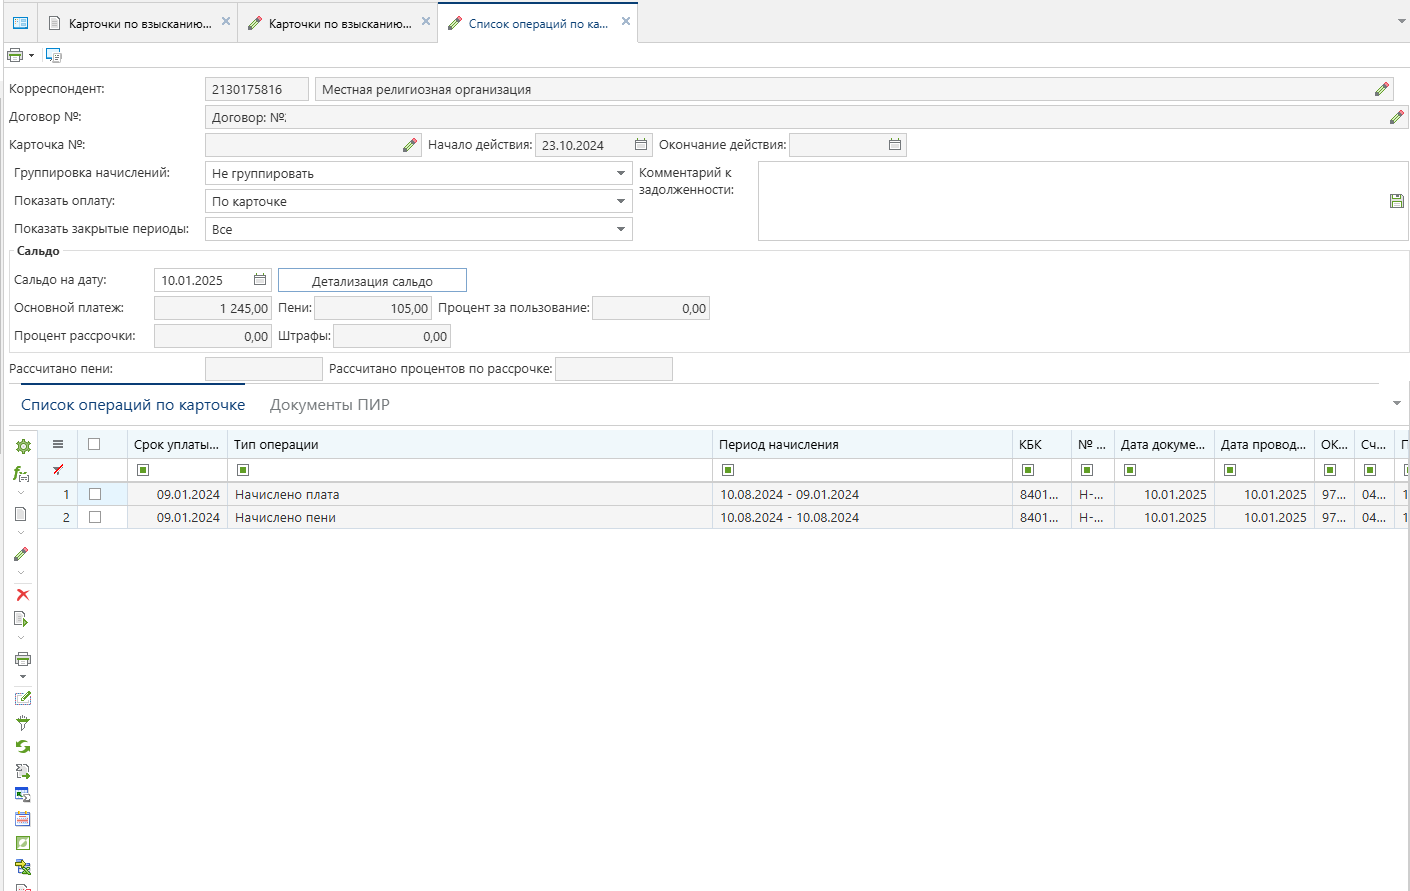Image resolution: width=1410 pixels, height=891 pixels.
Task: Click the document with green arrow icon
Action: tap(21, 619)
